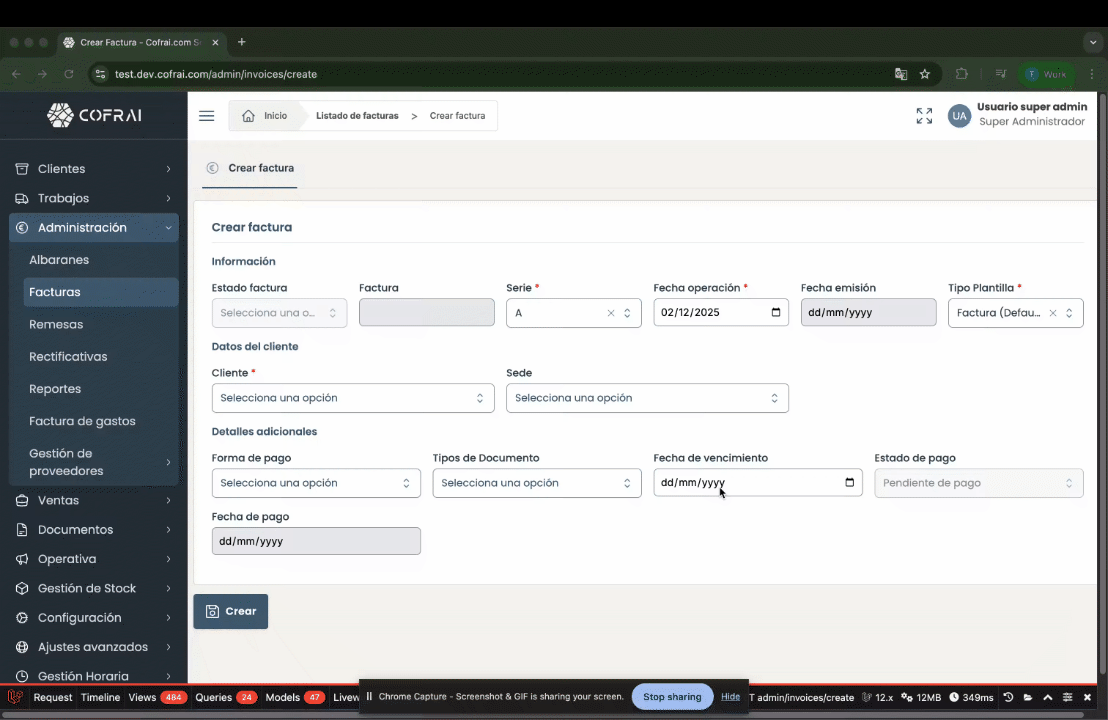Clear the Serie selection with X
Screen dimensions: 1108x720
pyautogui.click(x=611, y=313)
